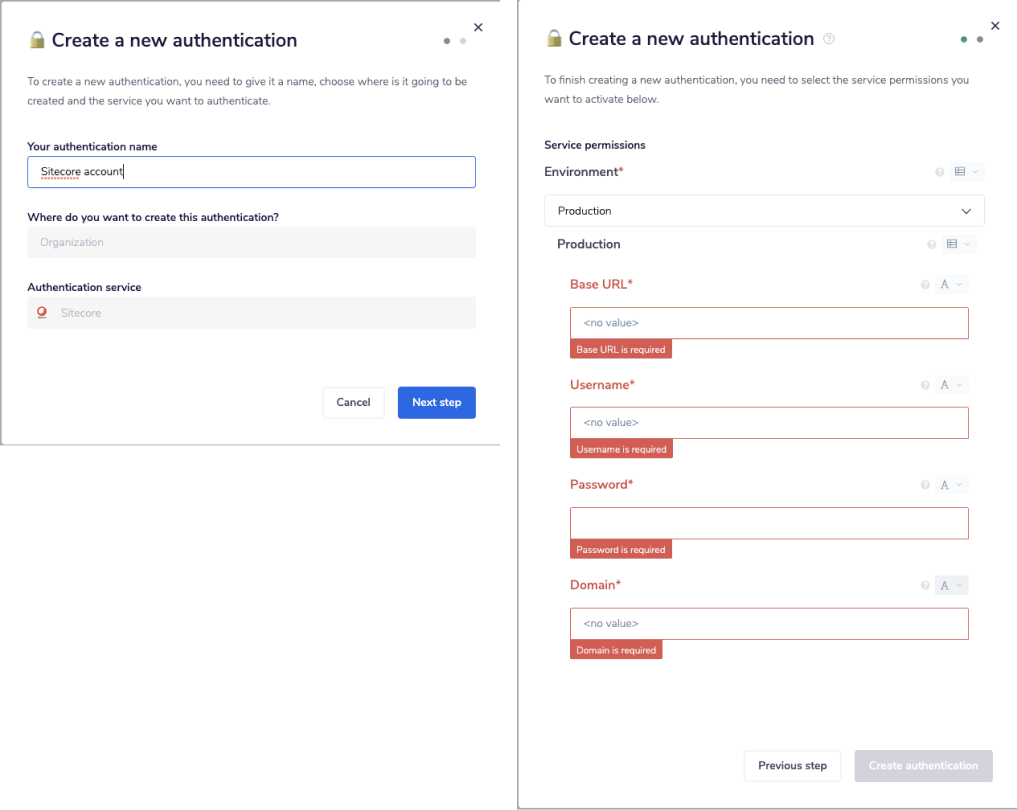Image resolution: width=1017 pixels, height=810 pixels.
Task: Open the dropdown arrow next to Environment's table icon
Action: click(974, 171)
